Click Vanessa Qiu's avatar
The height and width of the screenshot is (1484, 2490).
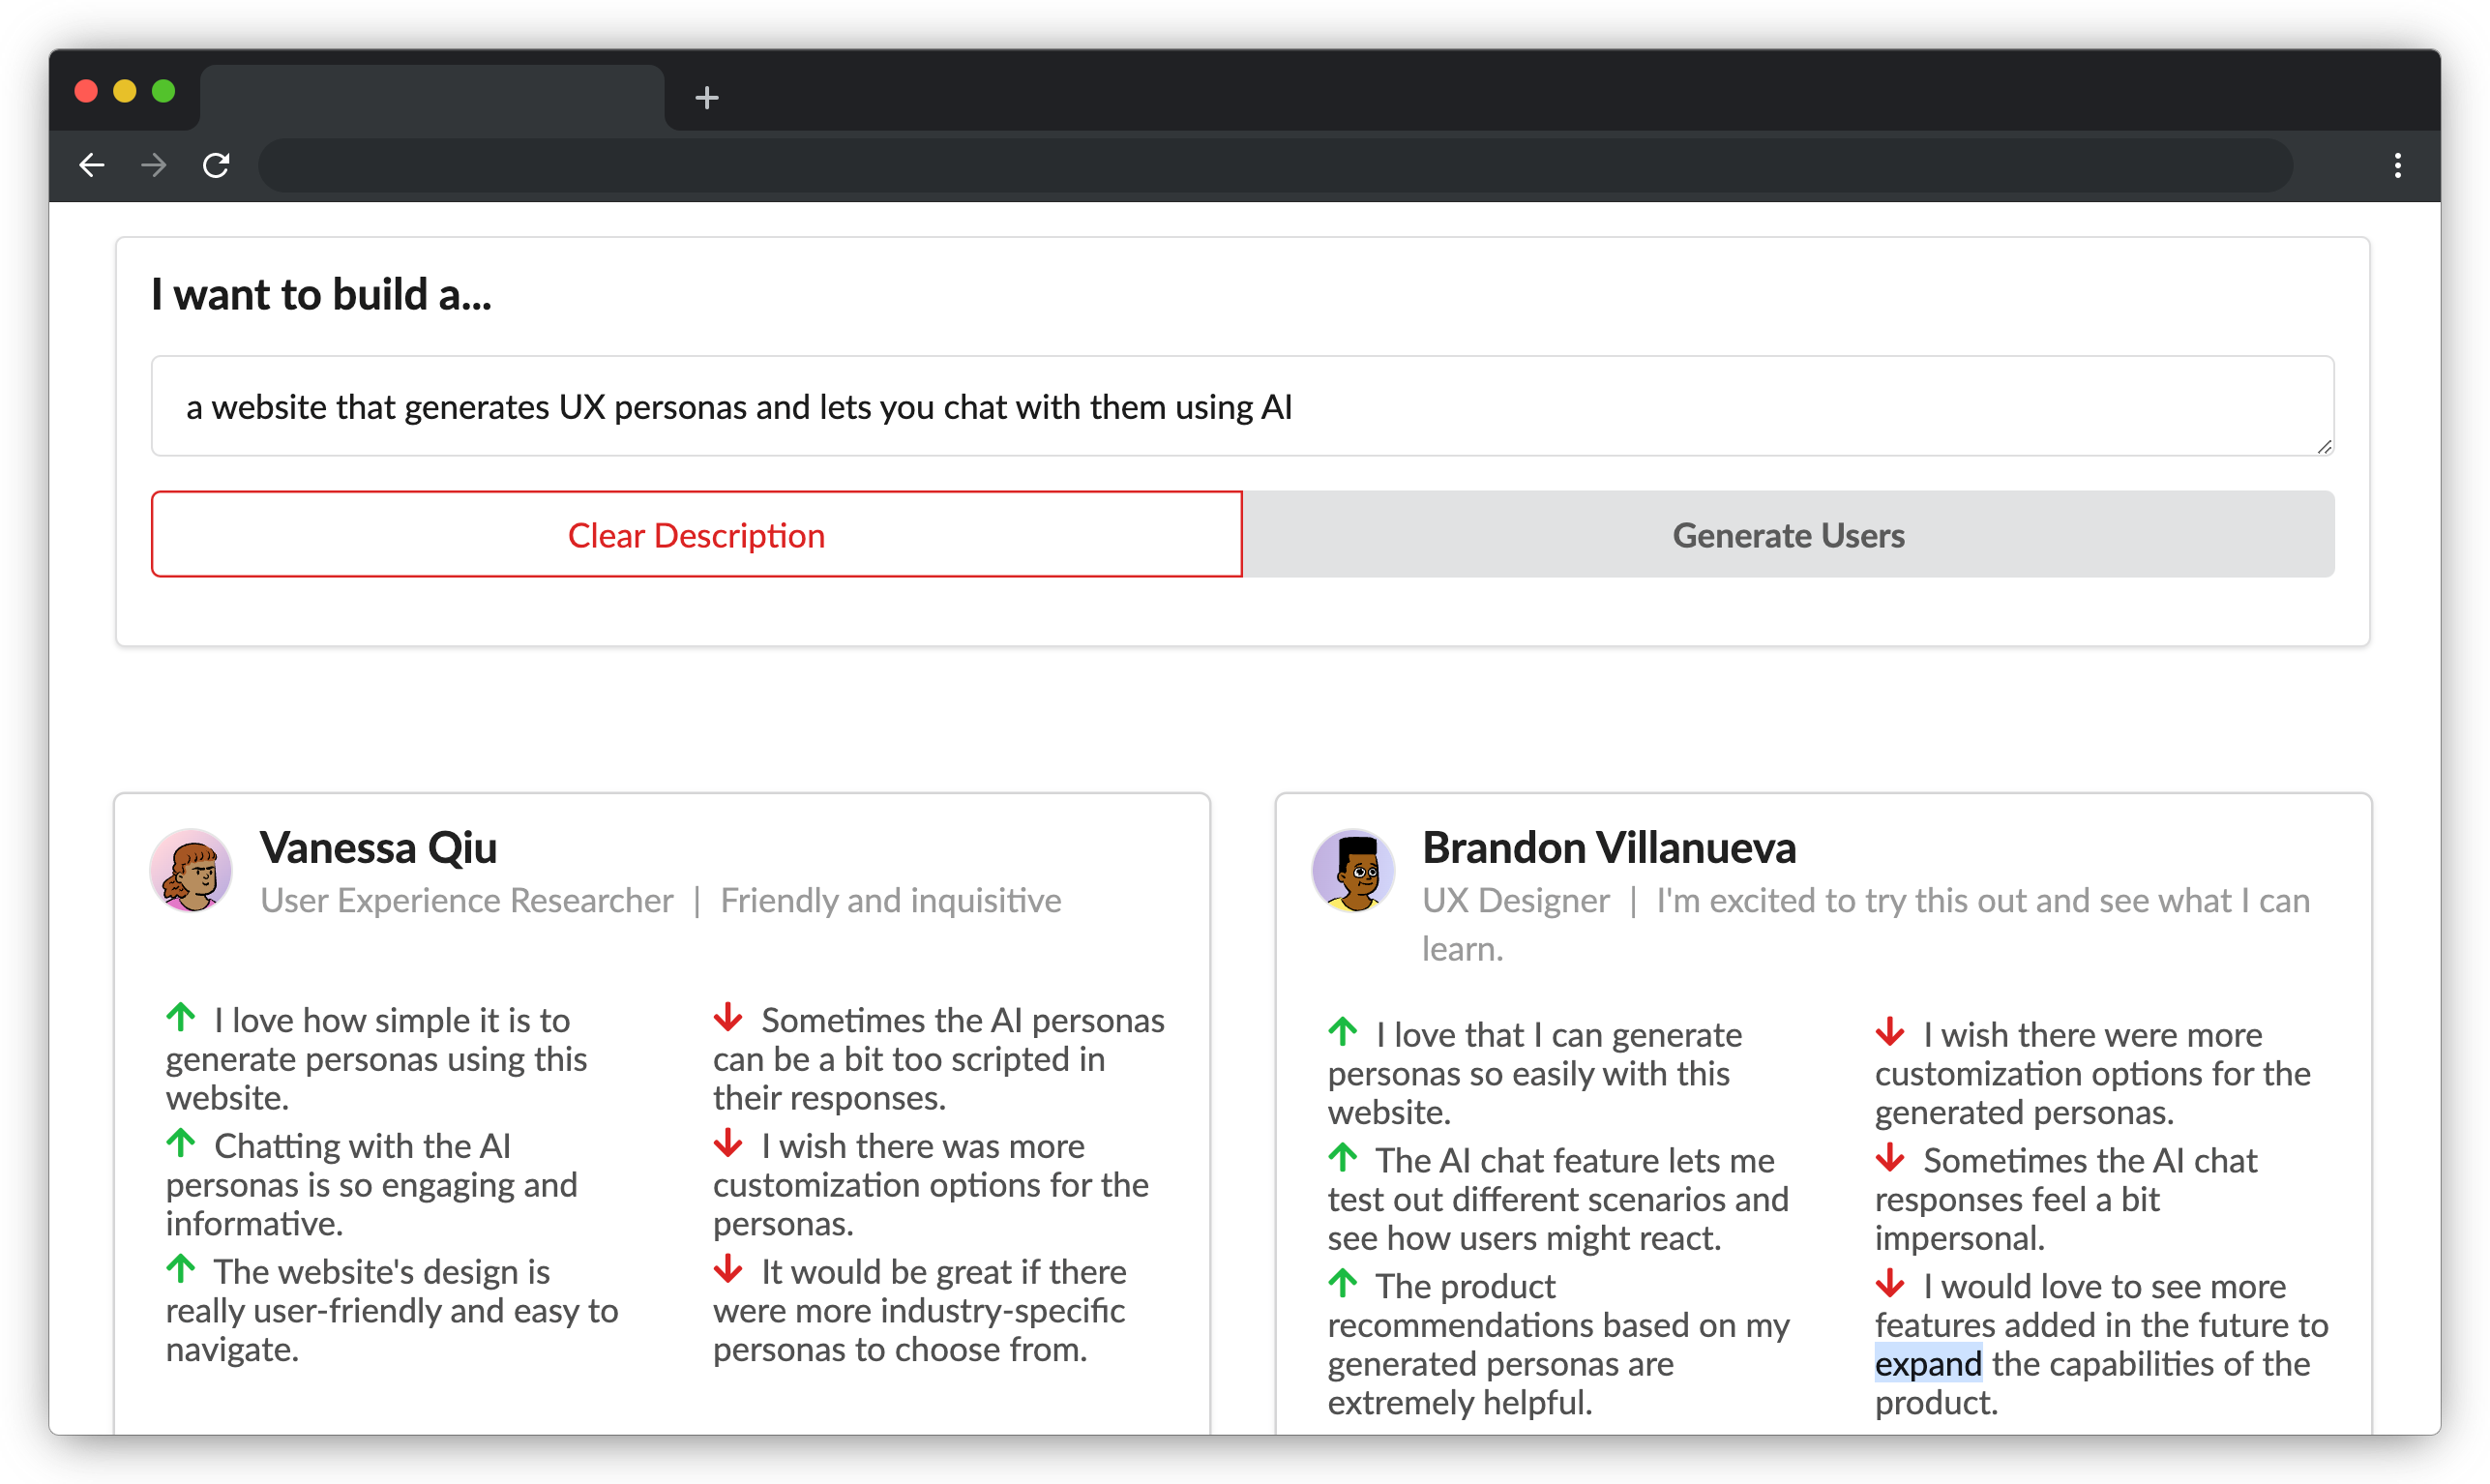point(191,870)
